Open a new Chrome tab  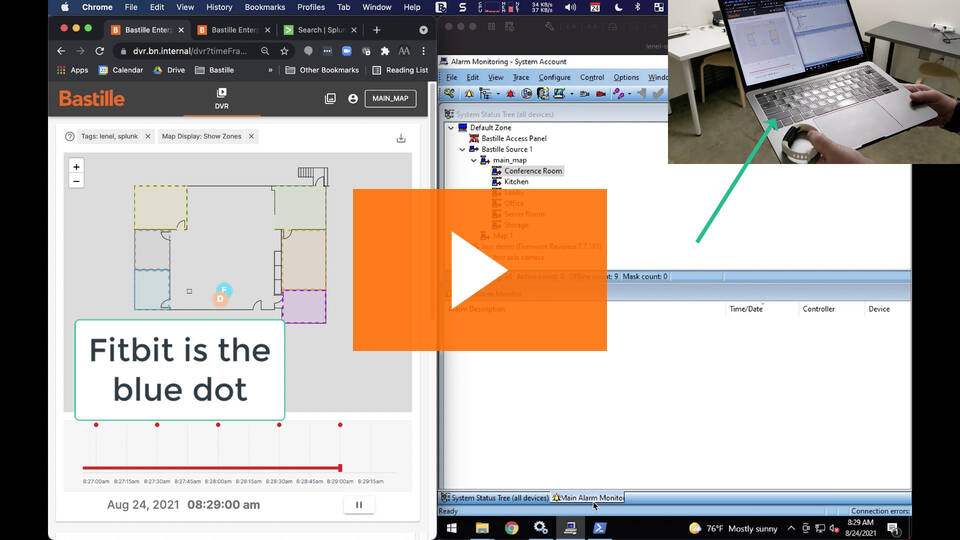coord(377,29)
